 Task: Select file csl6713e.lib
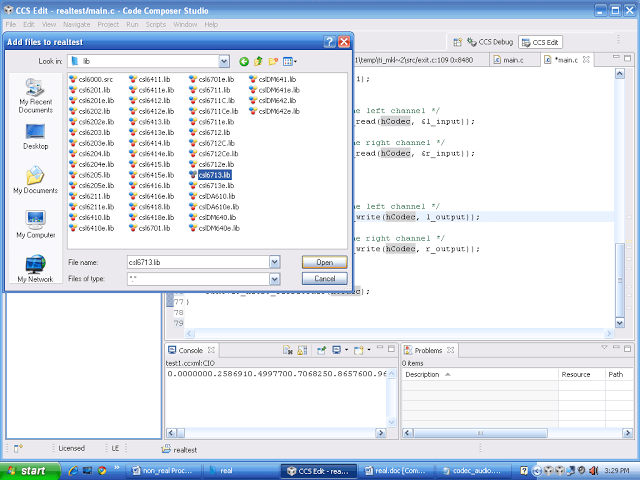click(211, 185)
